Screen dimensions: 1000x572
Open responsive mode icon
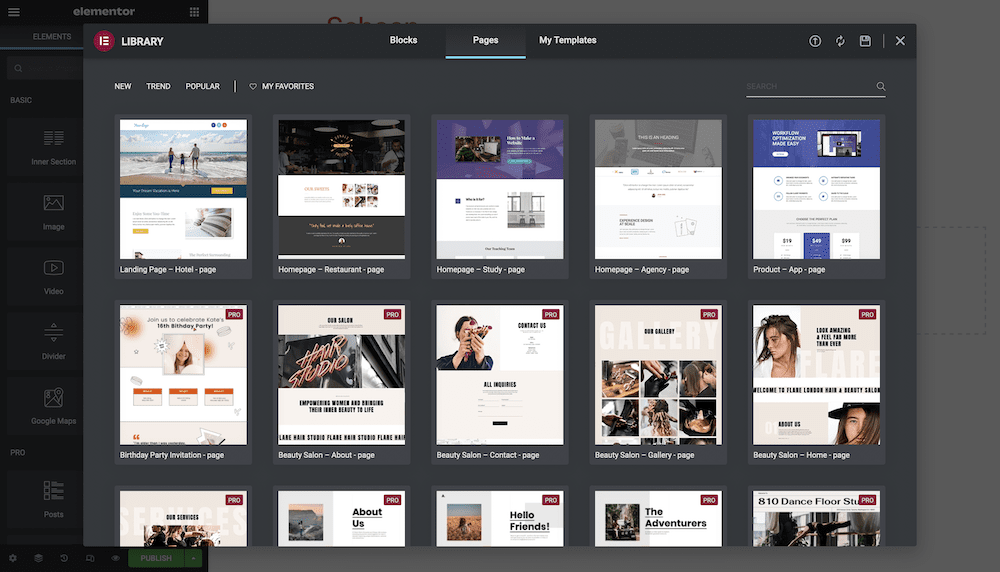(x=90, y=558)
